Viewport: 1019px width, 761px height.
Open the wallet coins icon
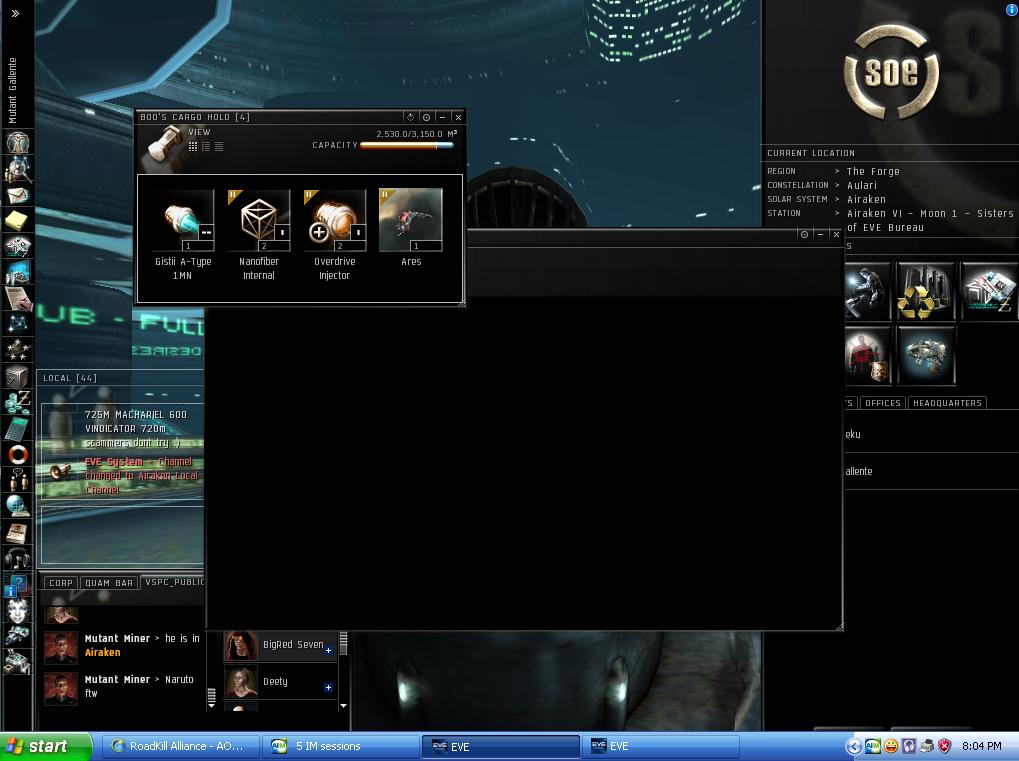coord(18,402)
